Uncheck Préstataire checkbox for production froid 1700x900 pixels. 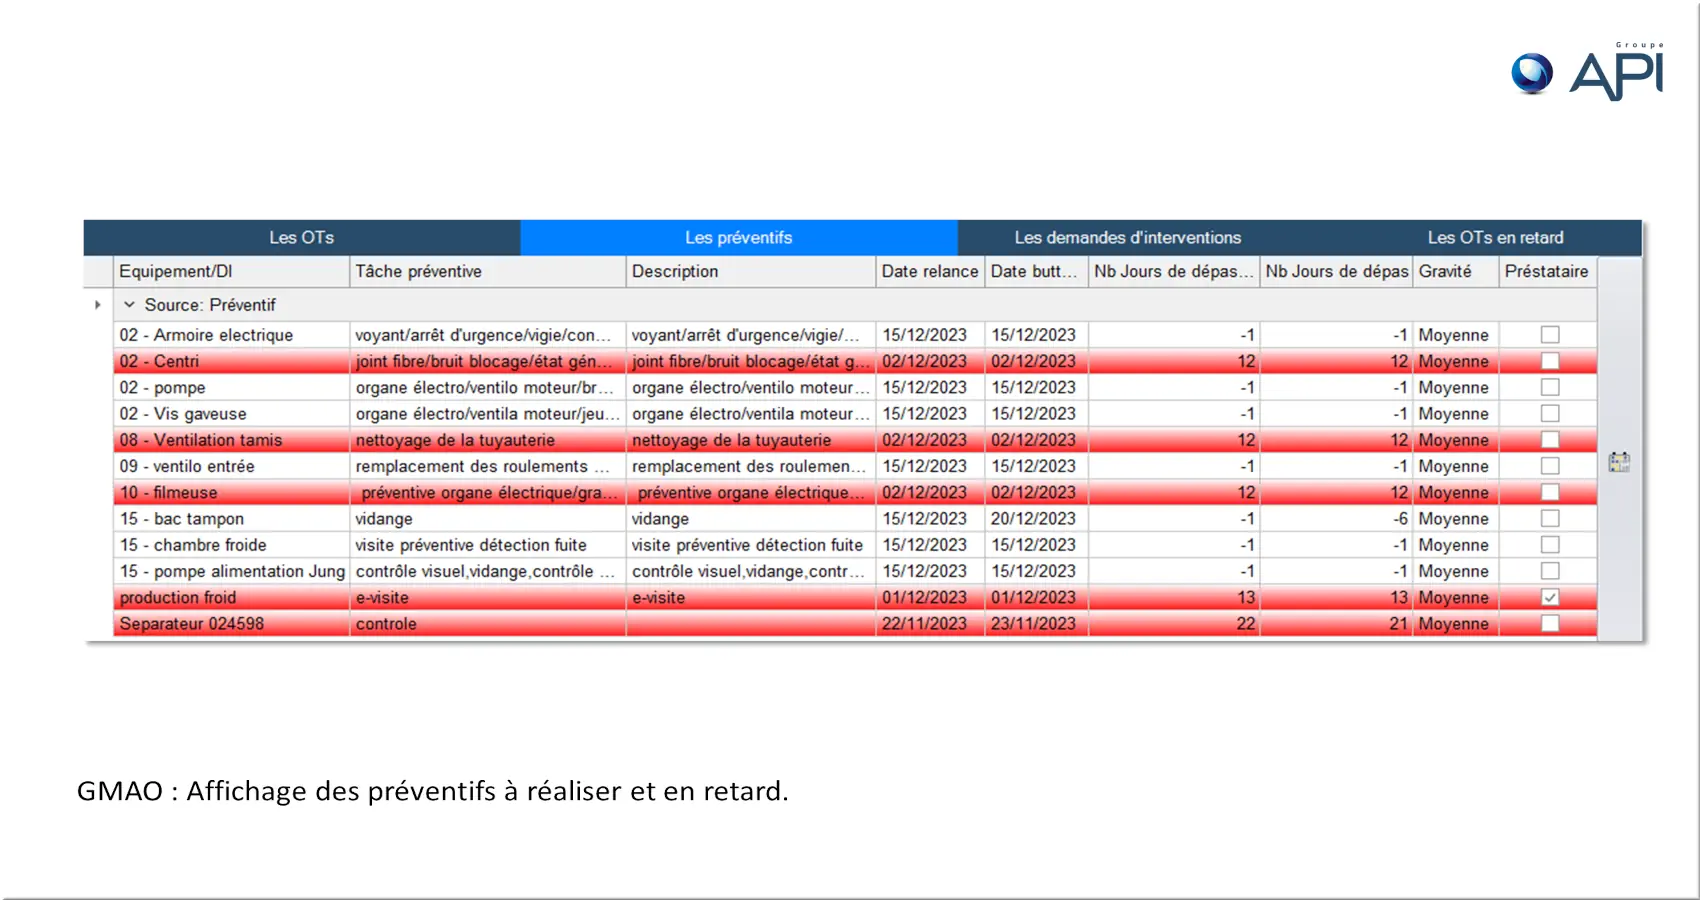(1550, 597)
